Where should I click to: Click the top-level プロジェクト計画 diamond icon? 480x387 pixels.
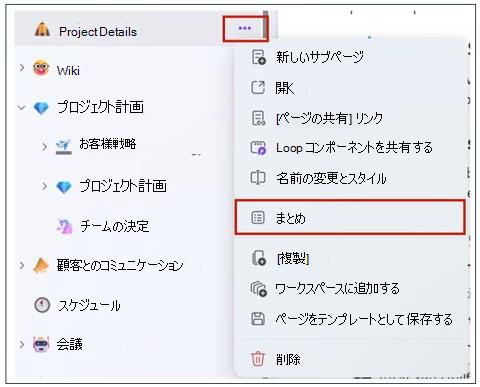coord(41,108)
